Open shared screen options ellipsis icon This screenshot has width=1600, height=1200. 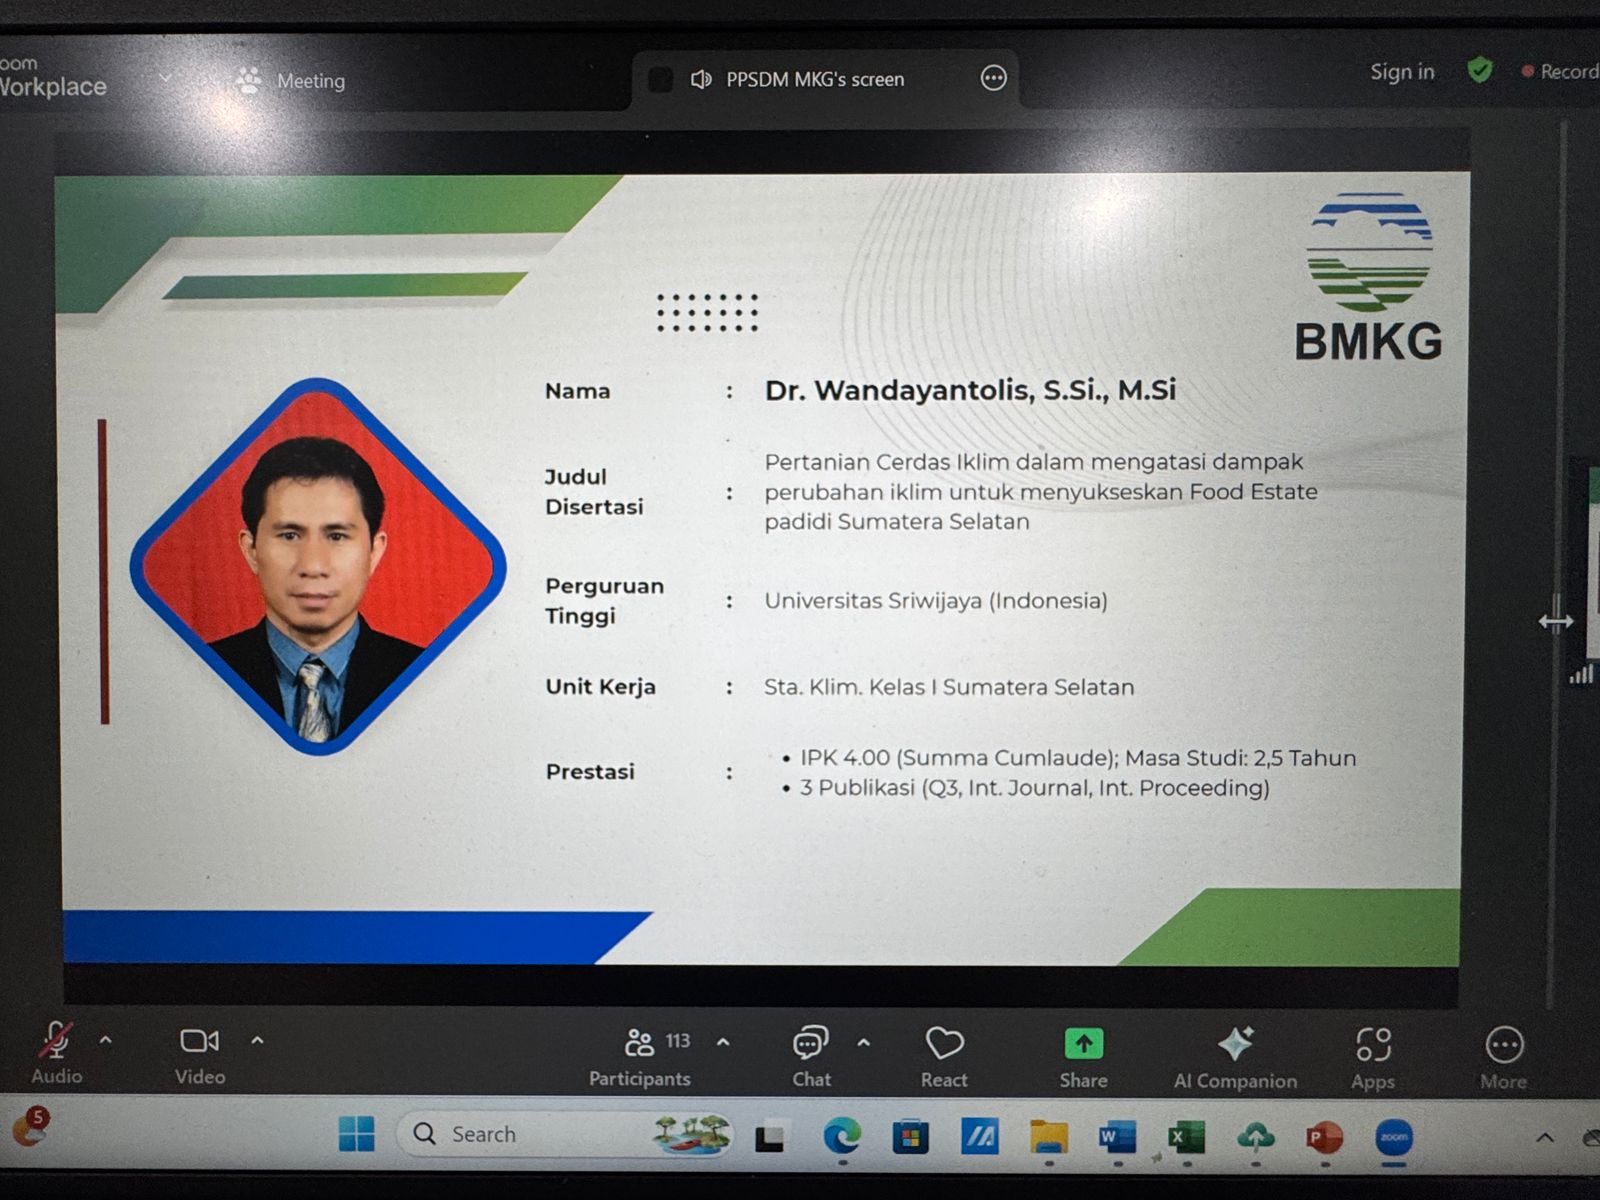pyautogui.click(x=993, y=78)
